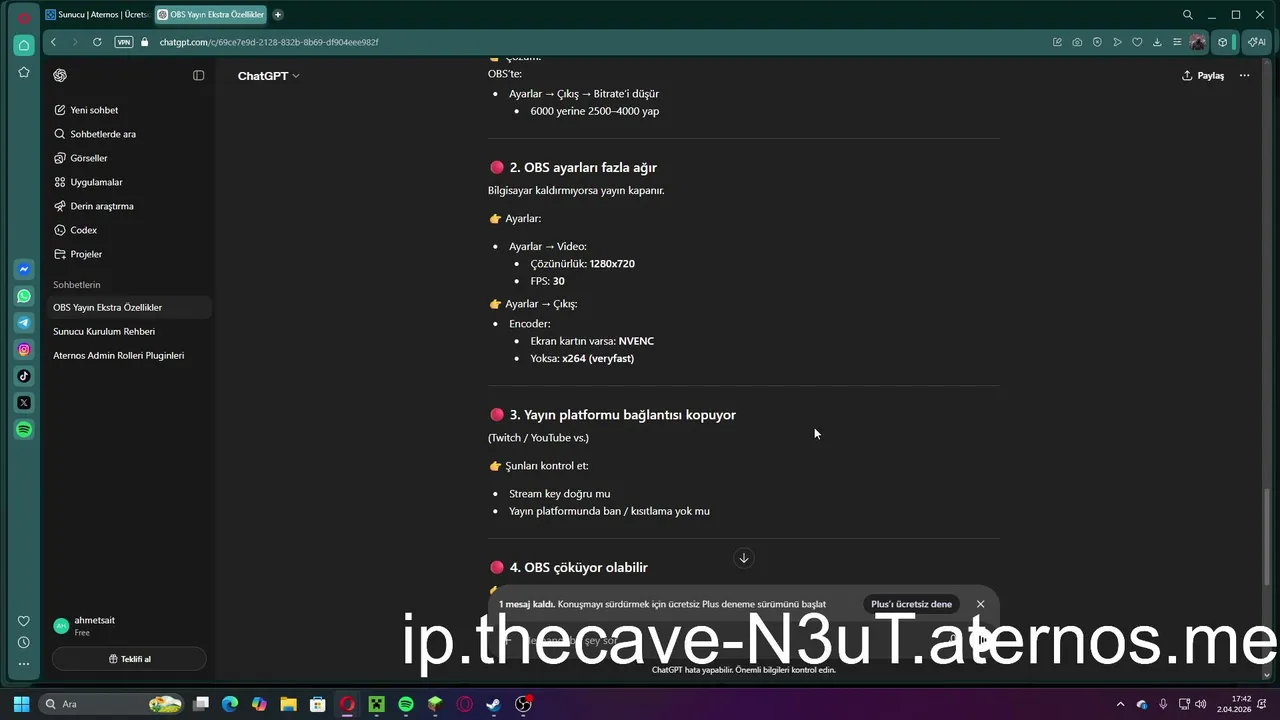1280x720 pixels.
Task: Jump to bottom with down arrow
Action: [743, 558]
